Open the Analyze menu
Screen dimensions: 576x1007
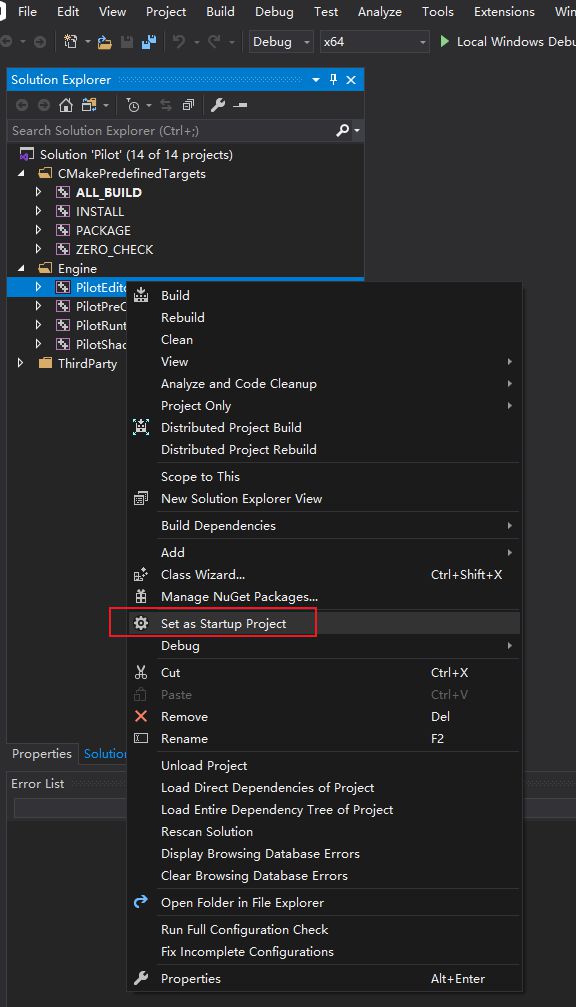(x=380, y=12)
